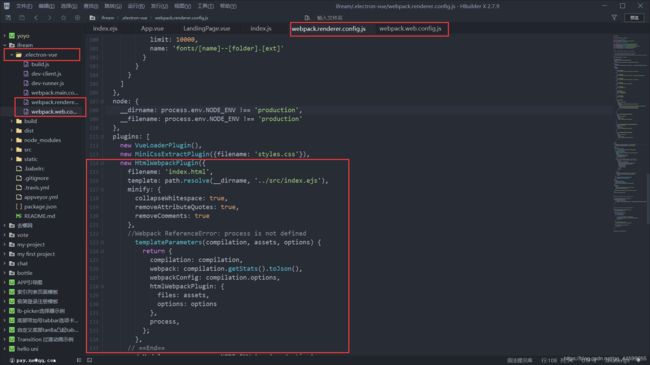Click the node_modules folder icon
Image resolution: width=650 pixels, height=365 pixels.
19,140
